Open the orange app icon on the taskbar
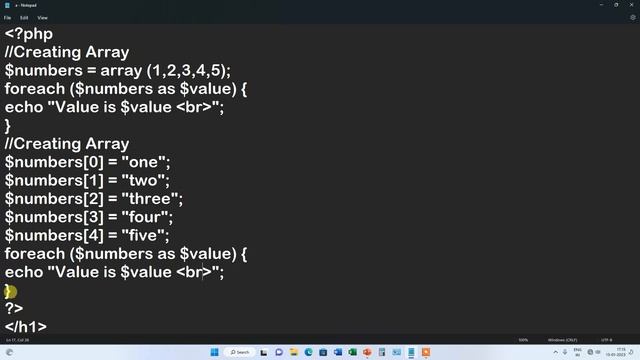 click(x=426, y=352)
